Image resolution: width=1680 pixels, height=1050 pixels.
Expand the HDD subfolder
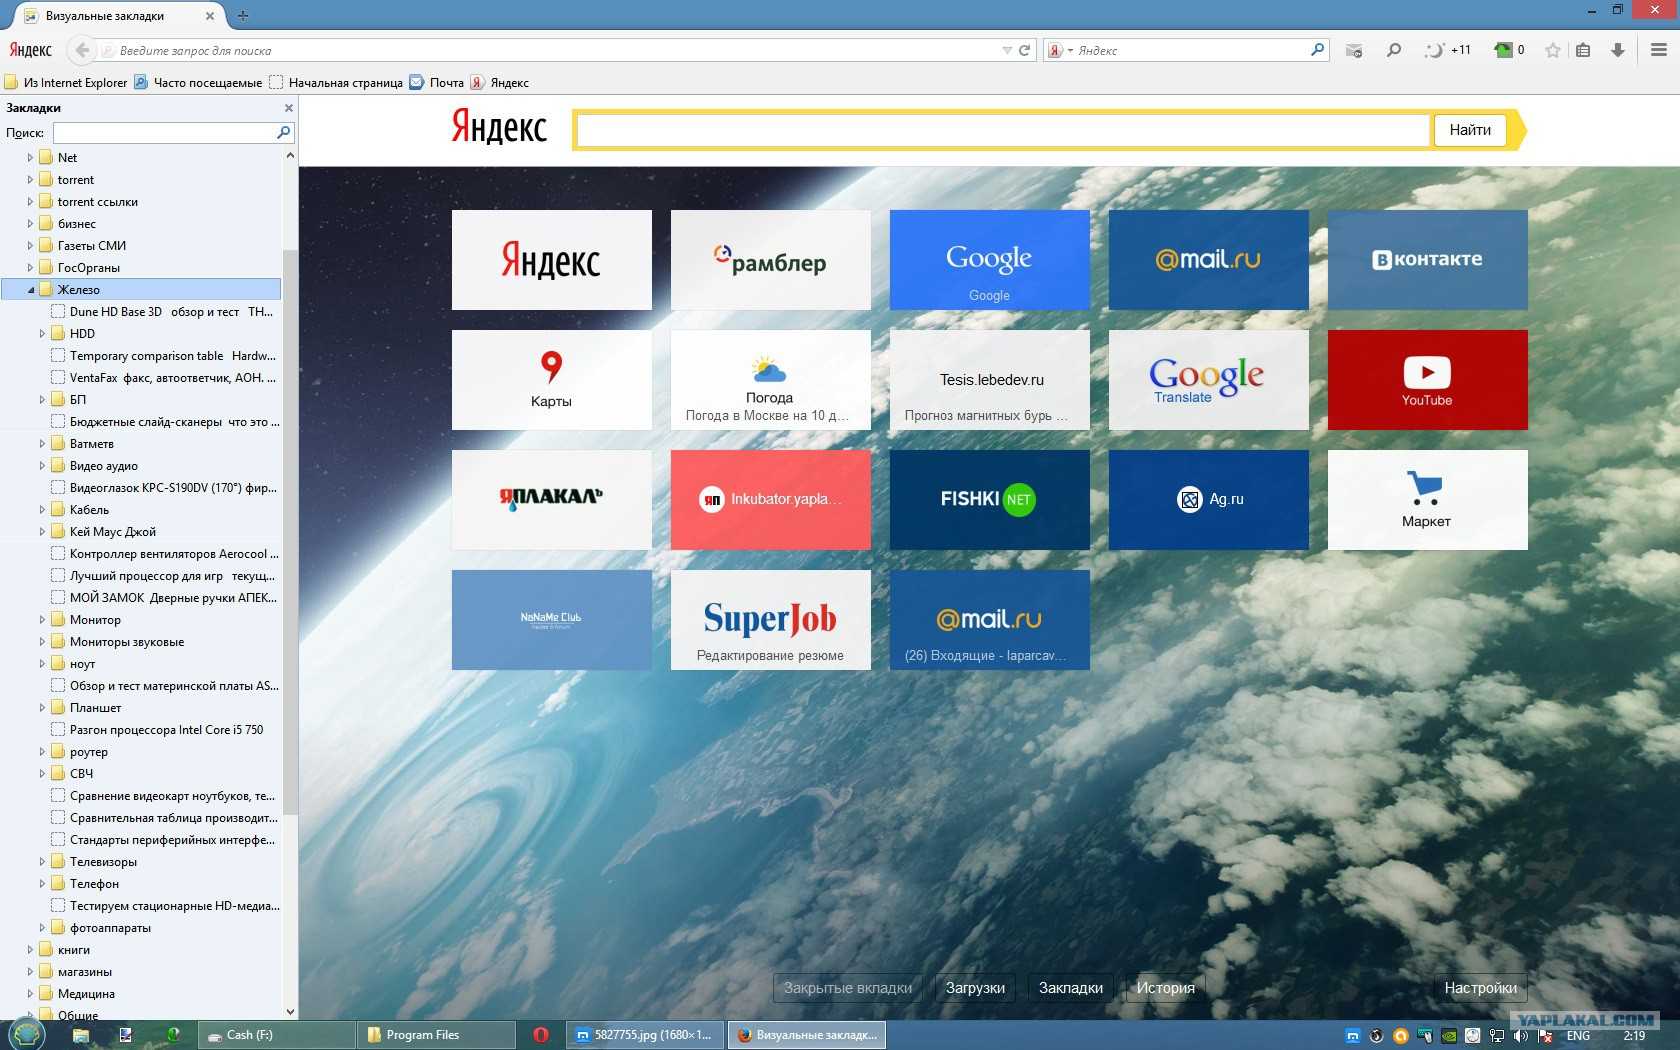tap(42, 334)
